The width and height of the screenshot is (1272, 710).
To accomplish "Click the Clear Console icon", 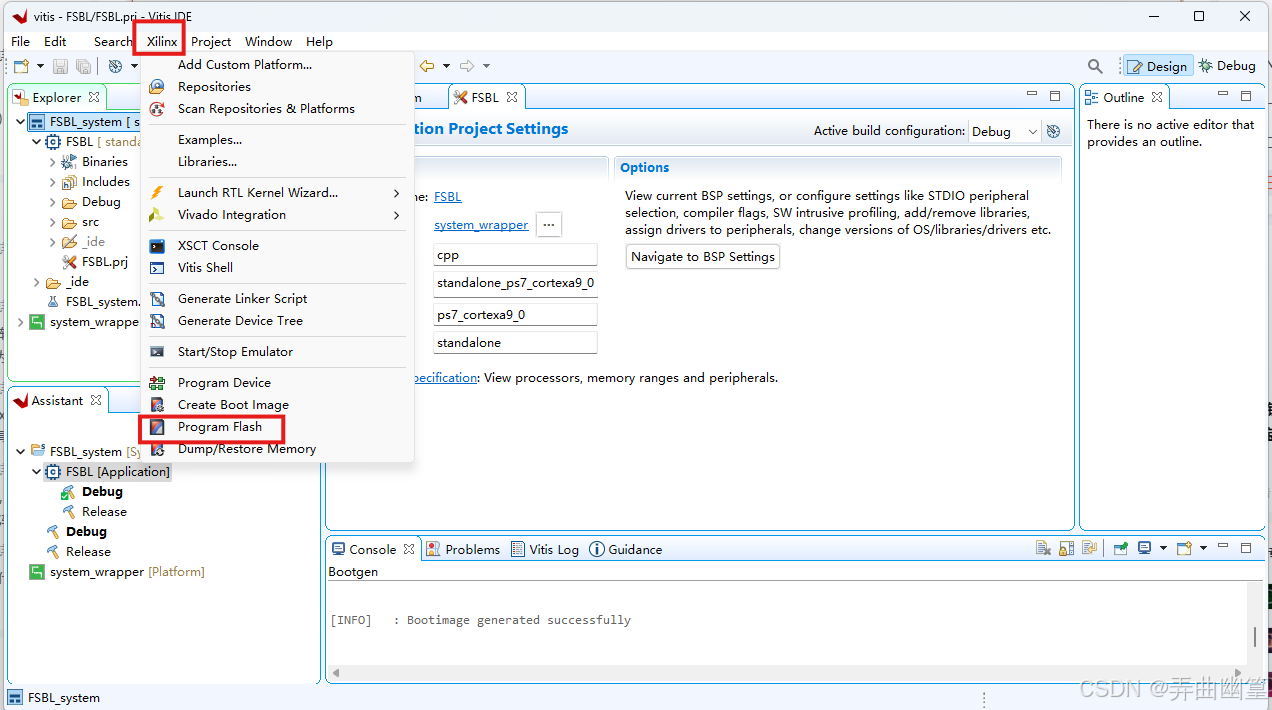I will coord(1043,548).
